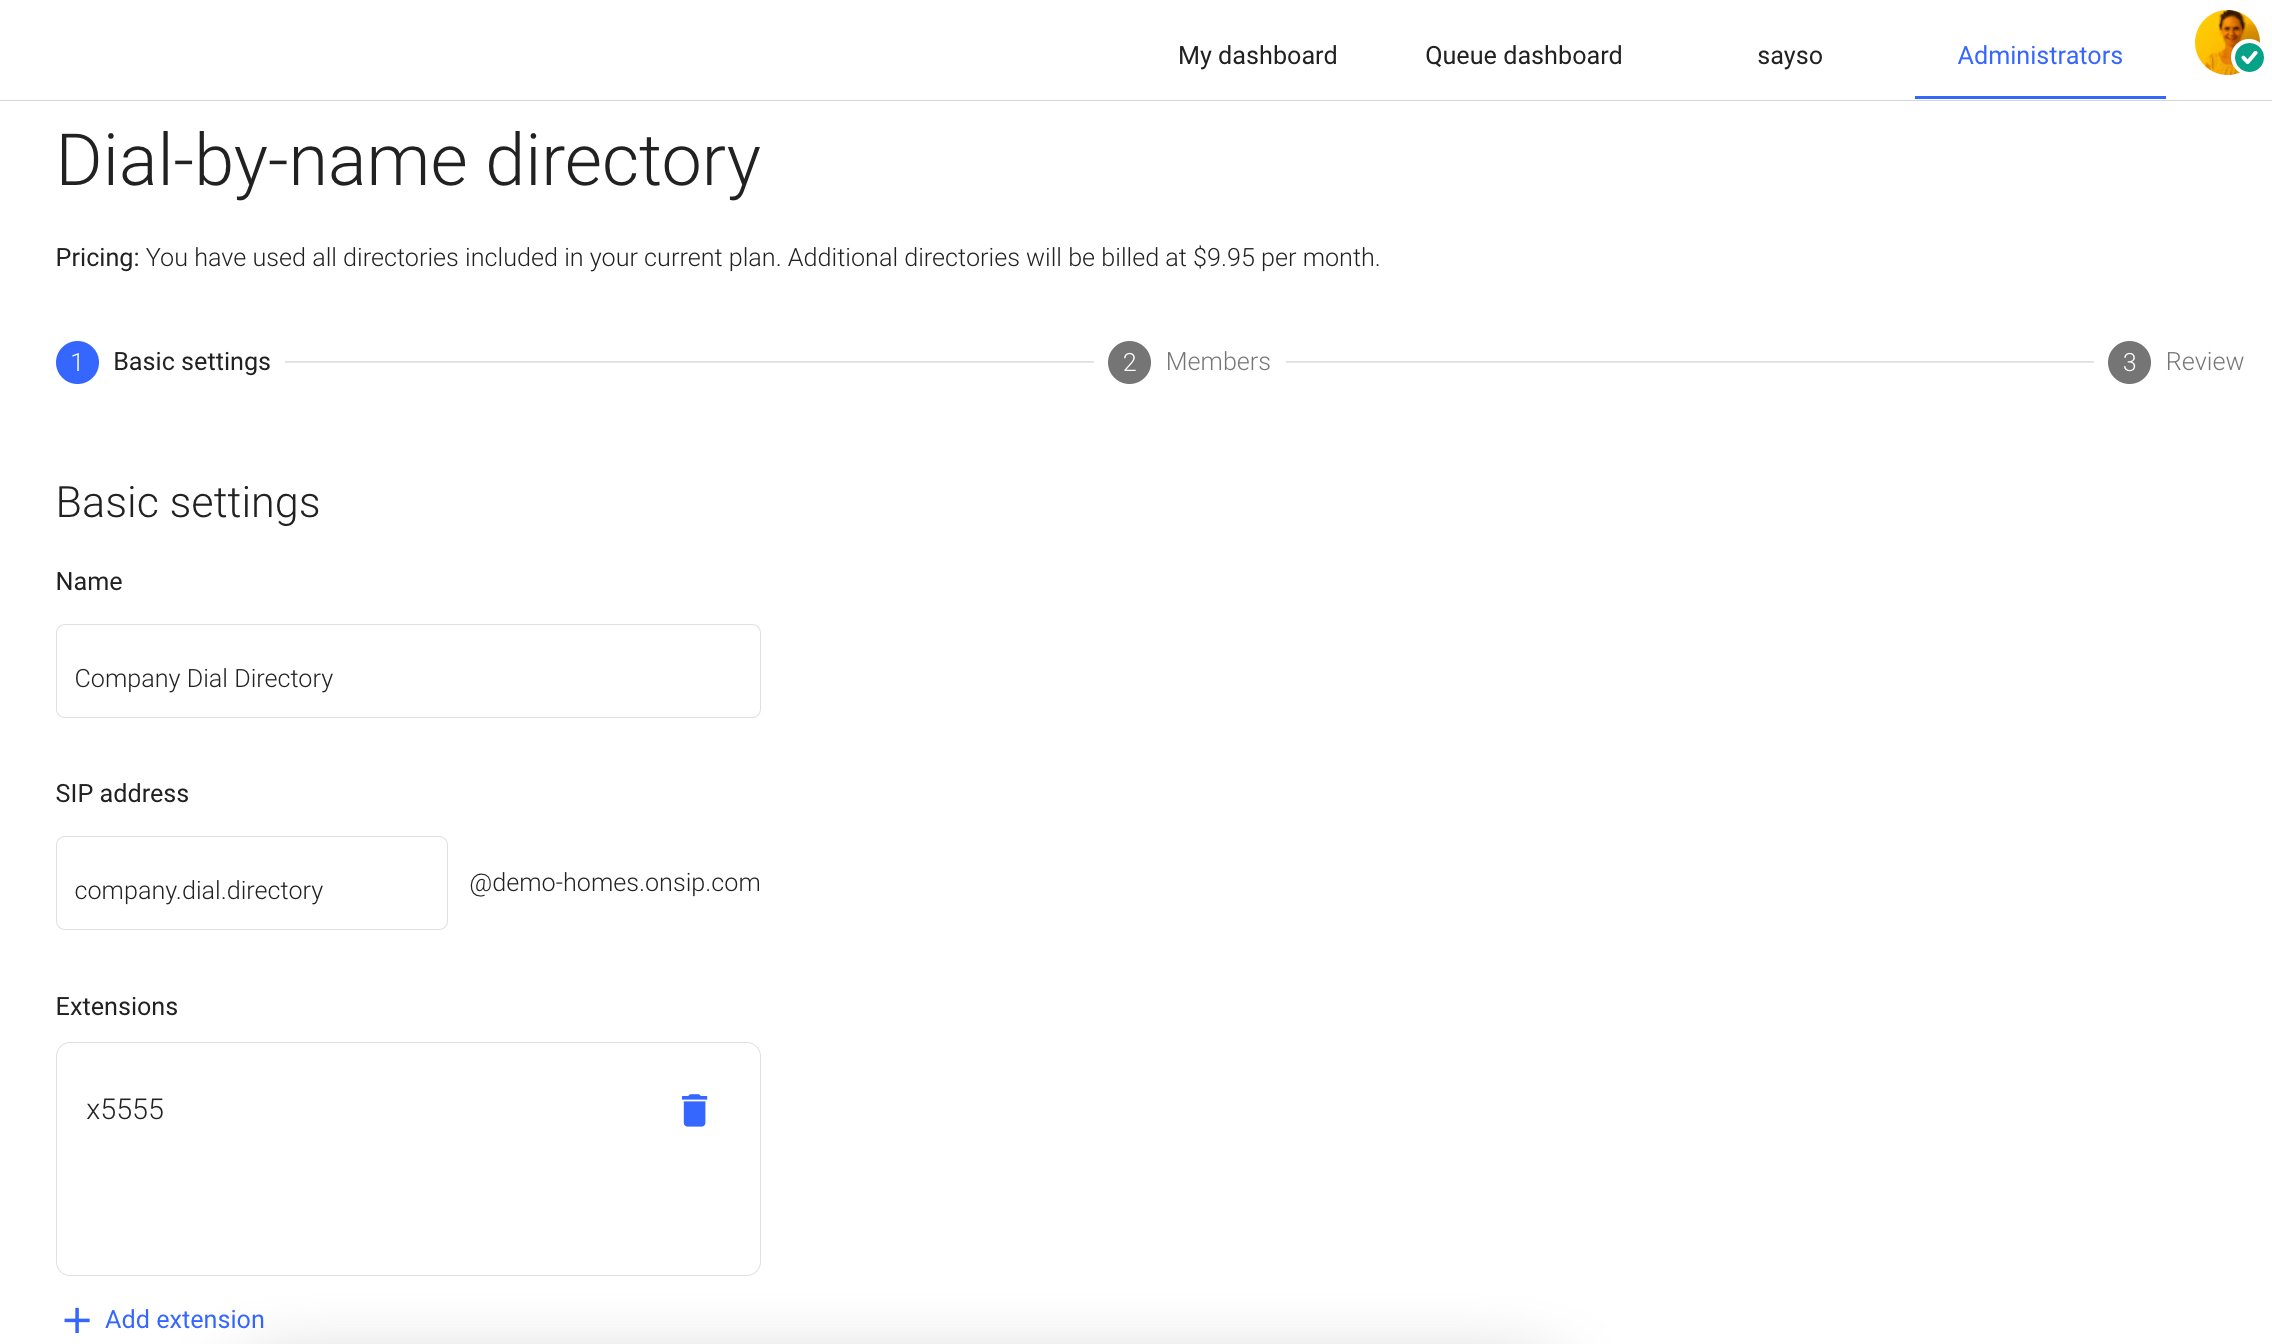
Task: Select the x5555 extension entry
Action: (x=125, y=1110)
